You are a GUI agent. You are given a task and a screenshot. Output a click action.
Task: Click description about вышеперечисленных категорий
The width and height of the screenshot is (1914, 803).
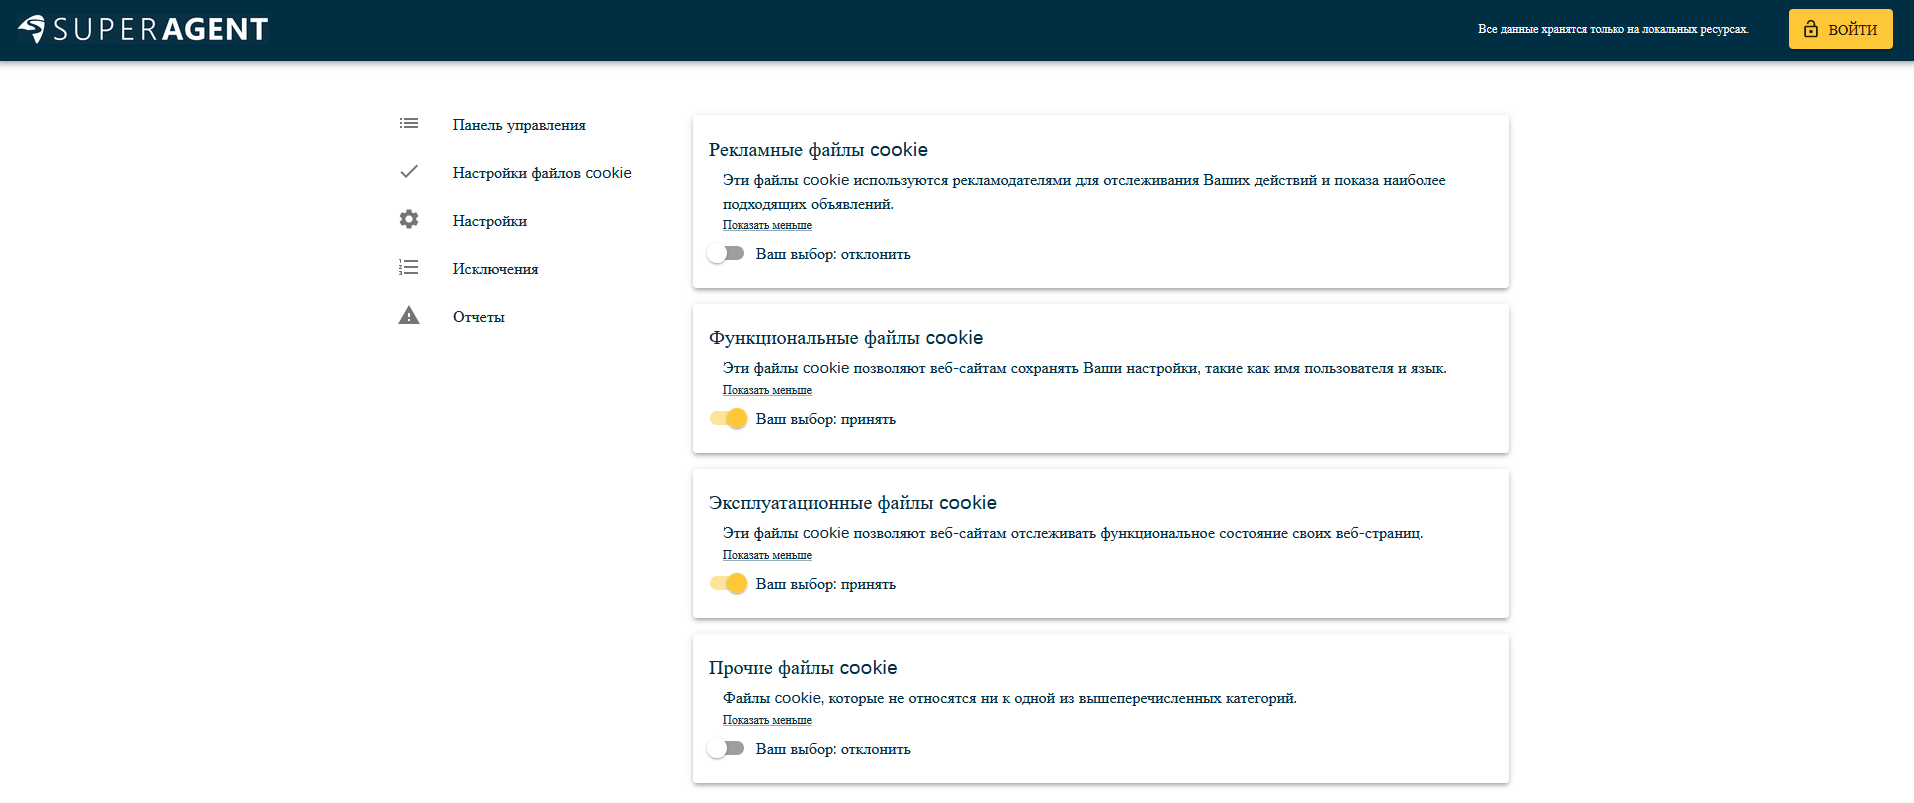1010,699
